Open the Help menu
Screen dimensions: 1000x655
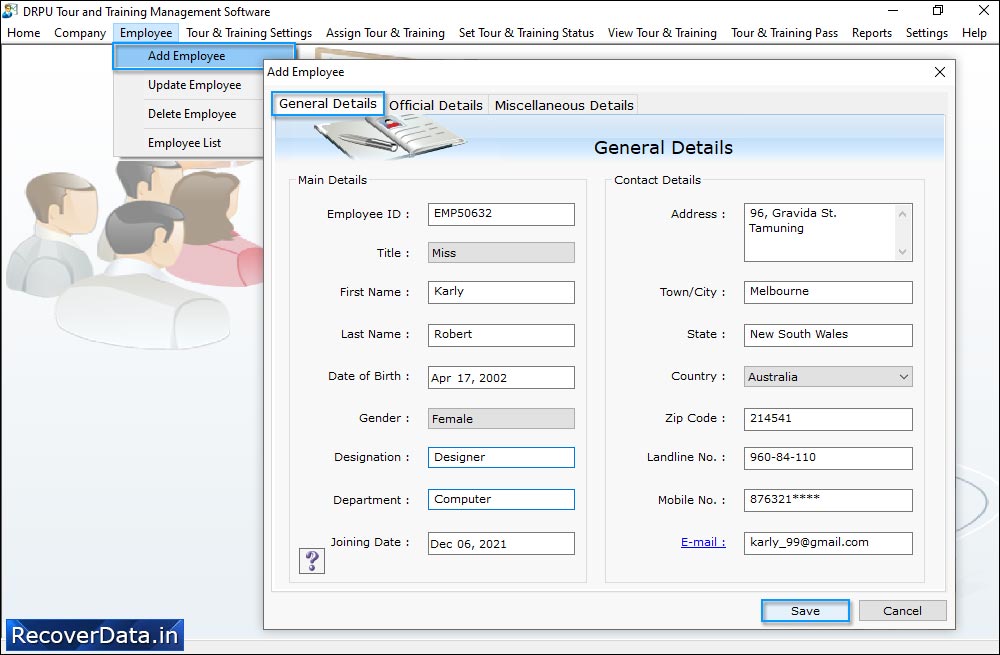click(974, 33)
